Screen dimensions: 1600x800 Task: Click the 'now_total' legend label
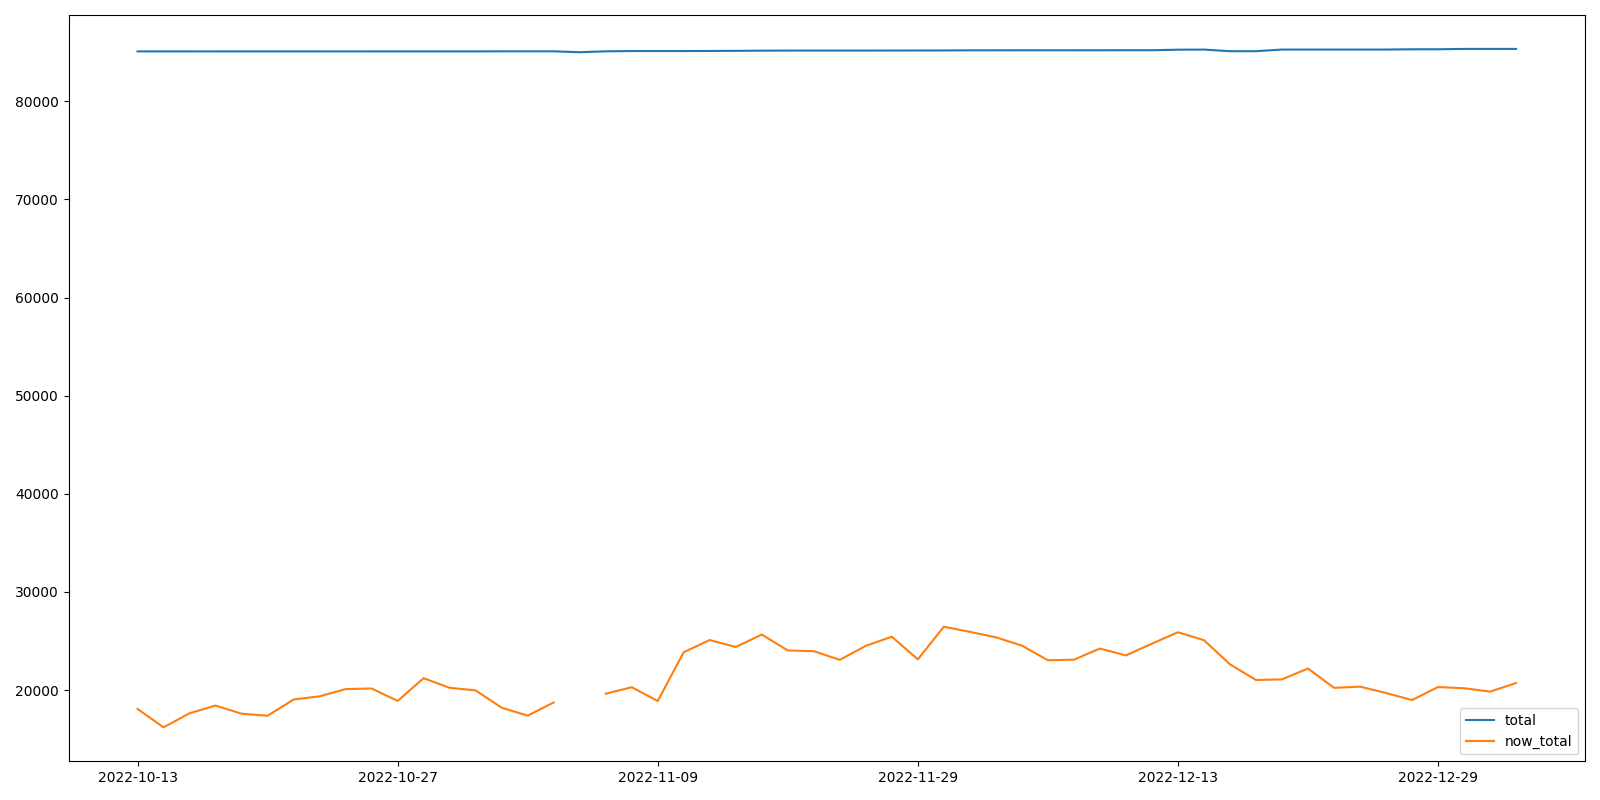click(1538, 742)
